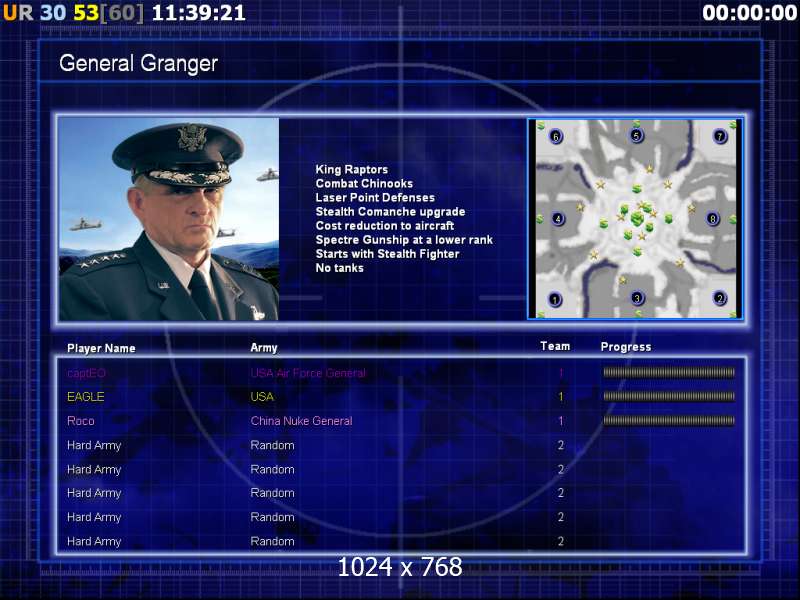Click start position 2 on minimap

point(719,298)
